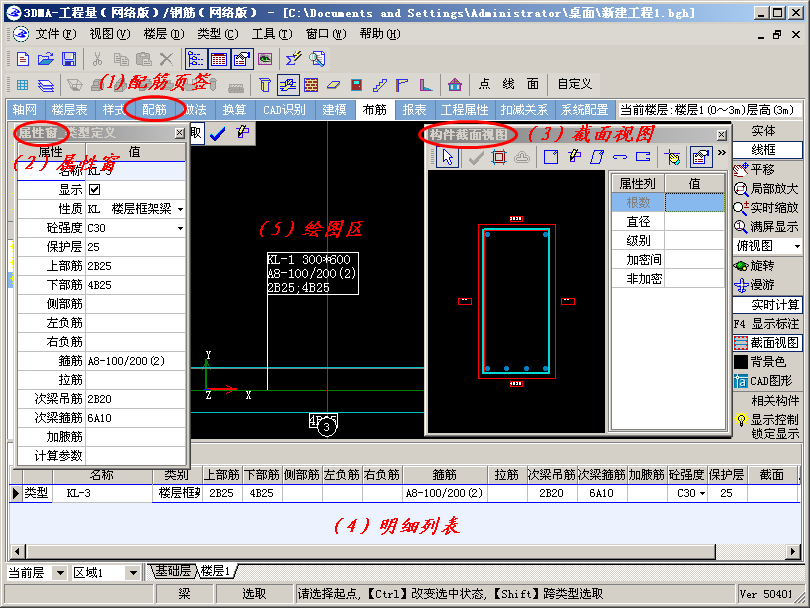Open the 帮助 menu

pyautogui.click(x=380, y=34)
